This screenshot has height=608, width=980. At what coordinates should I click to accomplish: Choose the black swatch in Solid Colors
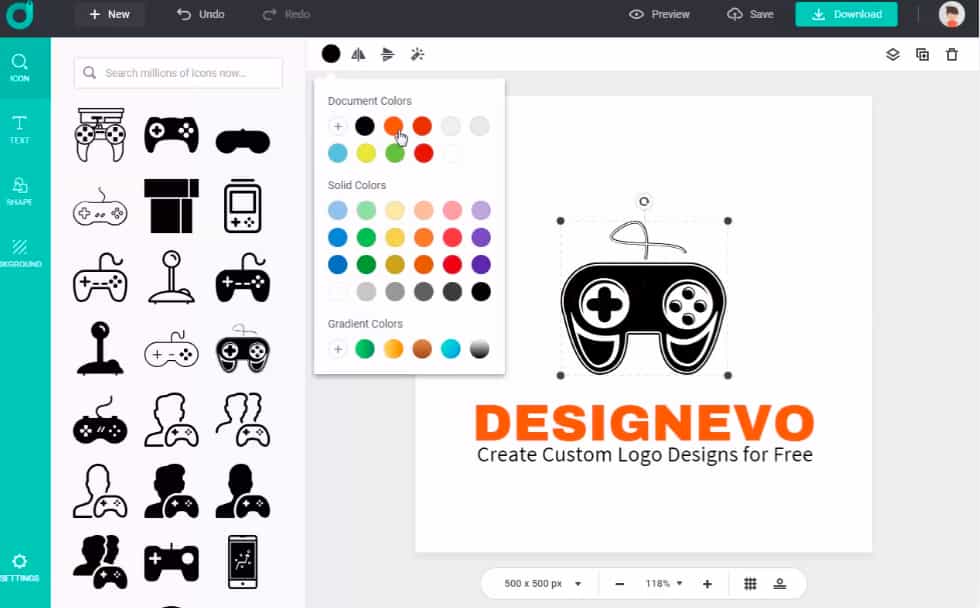[x=481, y=291]
